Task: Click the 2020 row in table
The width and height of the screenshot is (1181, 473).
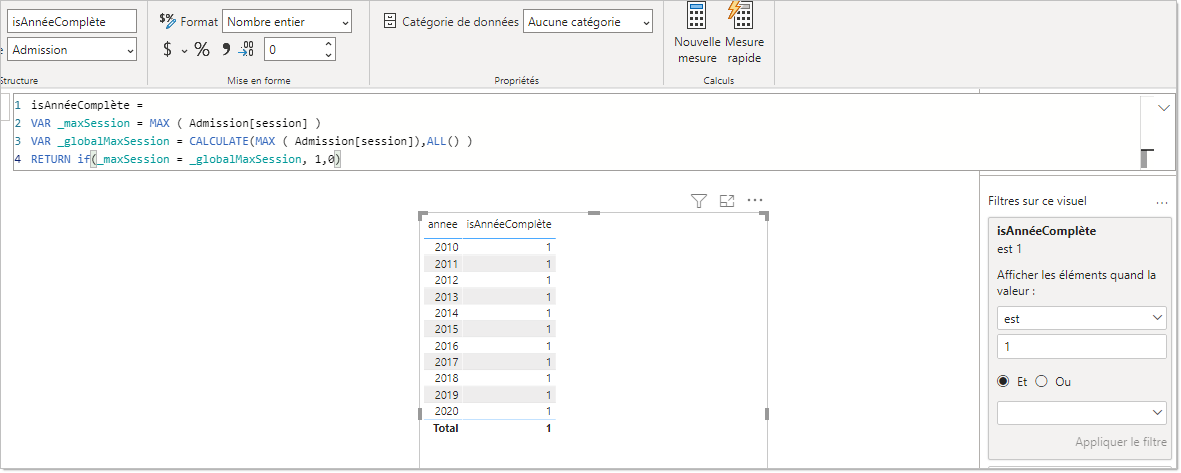Action: (490, 411)
